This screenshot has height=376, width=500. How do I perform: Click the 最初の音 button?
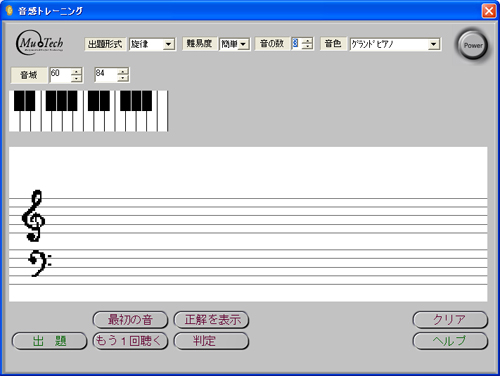130,320
